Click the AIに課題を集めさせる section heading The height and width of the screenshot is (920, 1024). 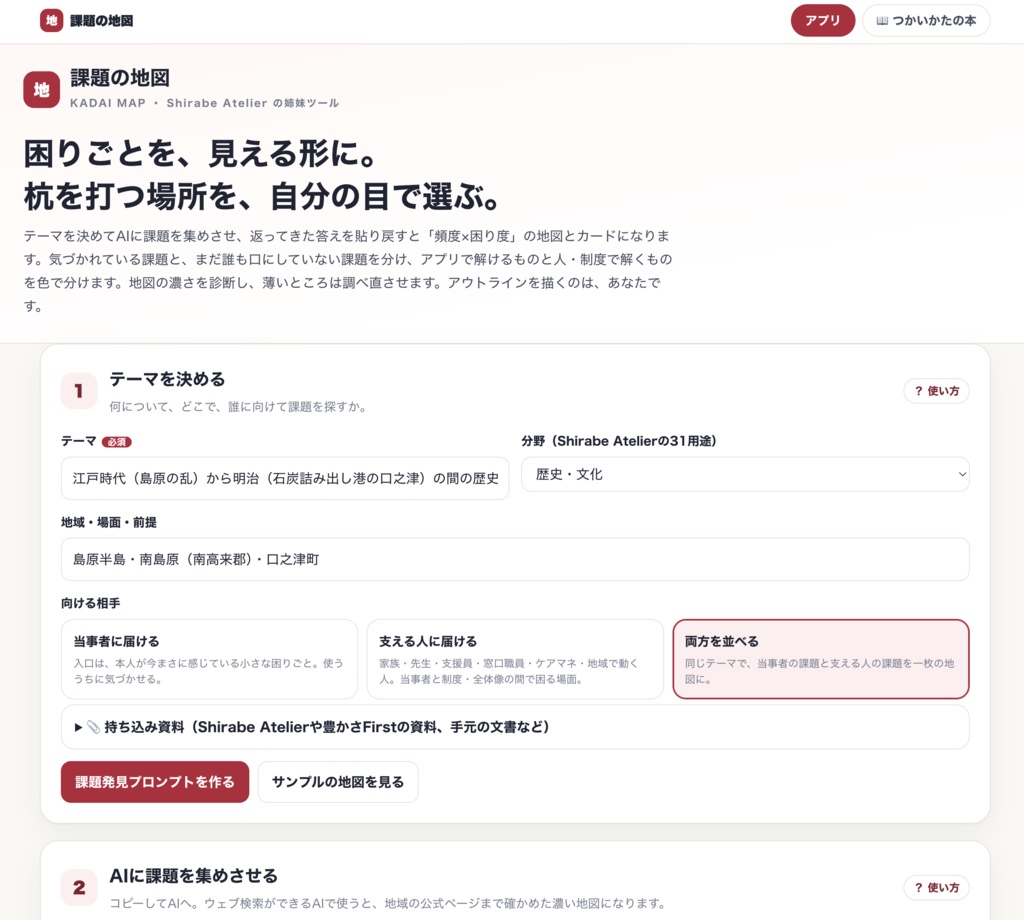pyautogui.click(x=193, y=876)
